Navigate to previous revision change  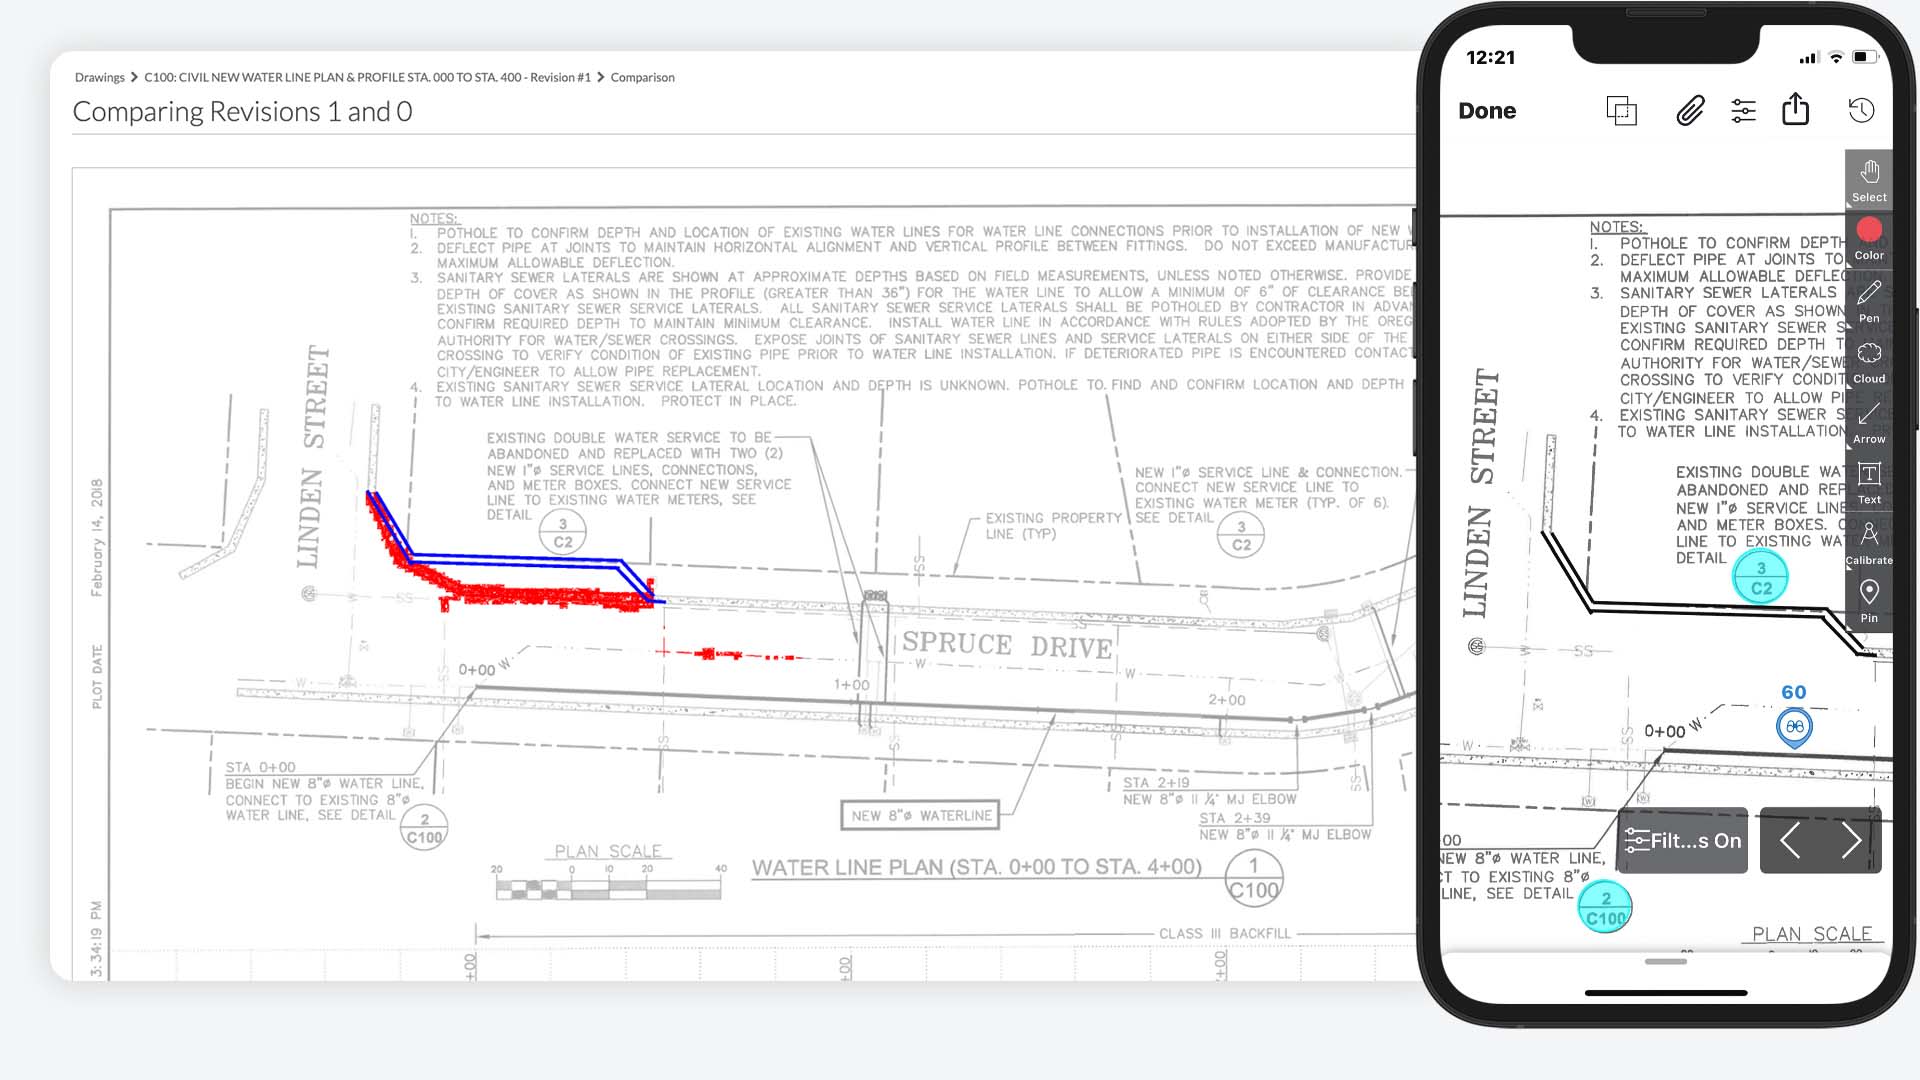point(1793,841)
